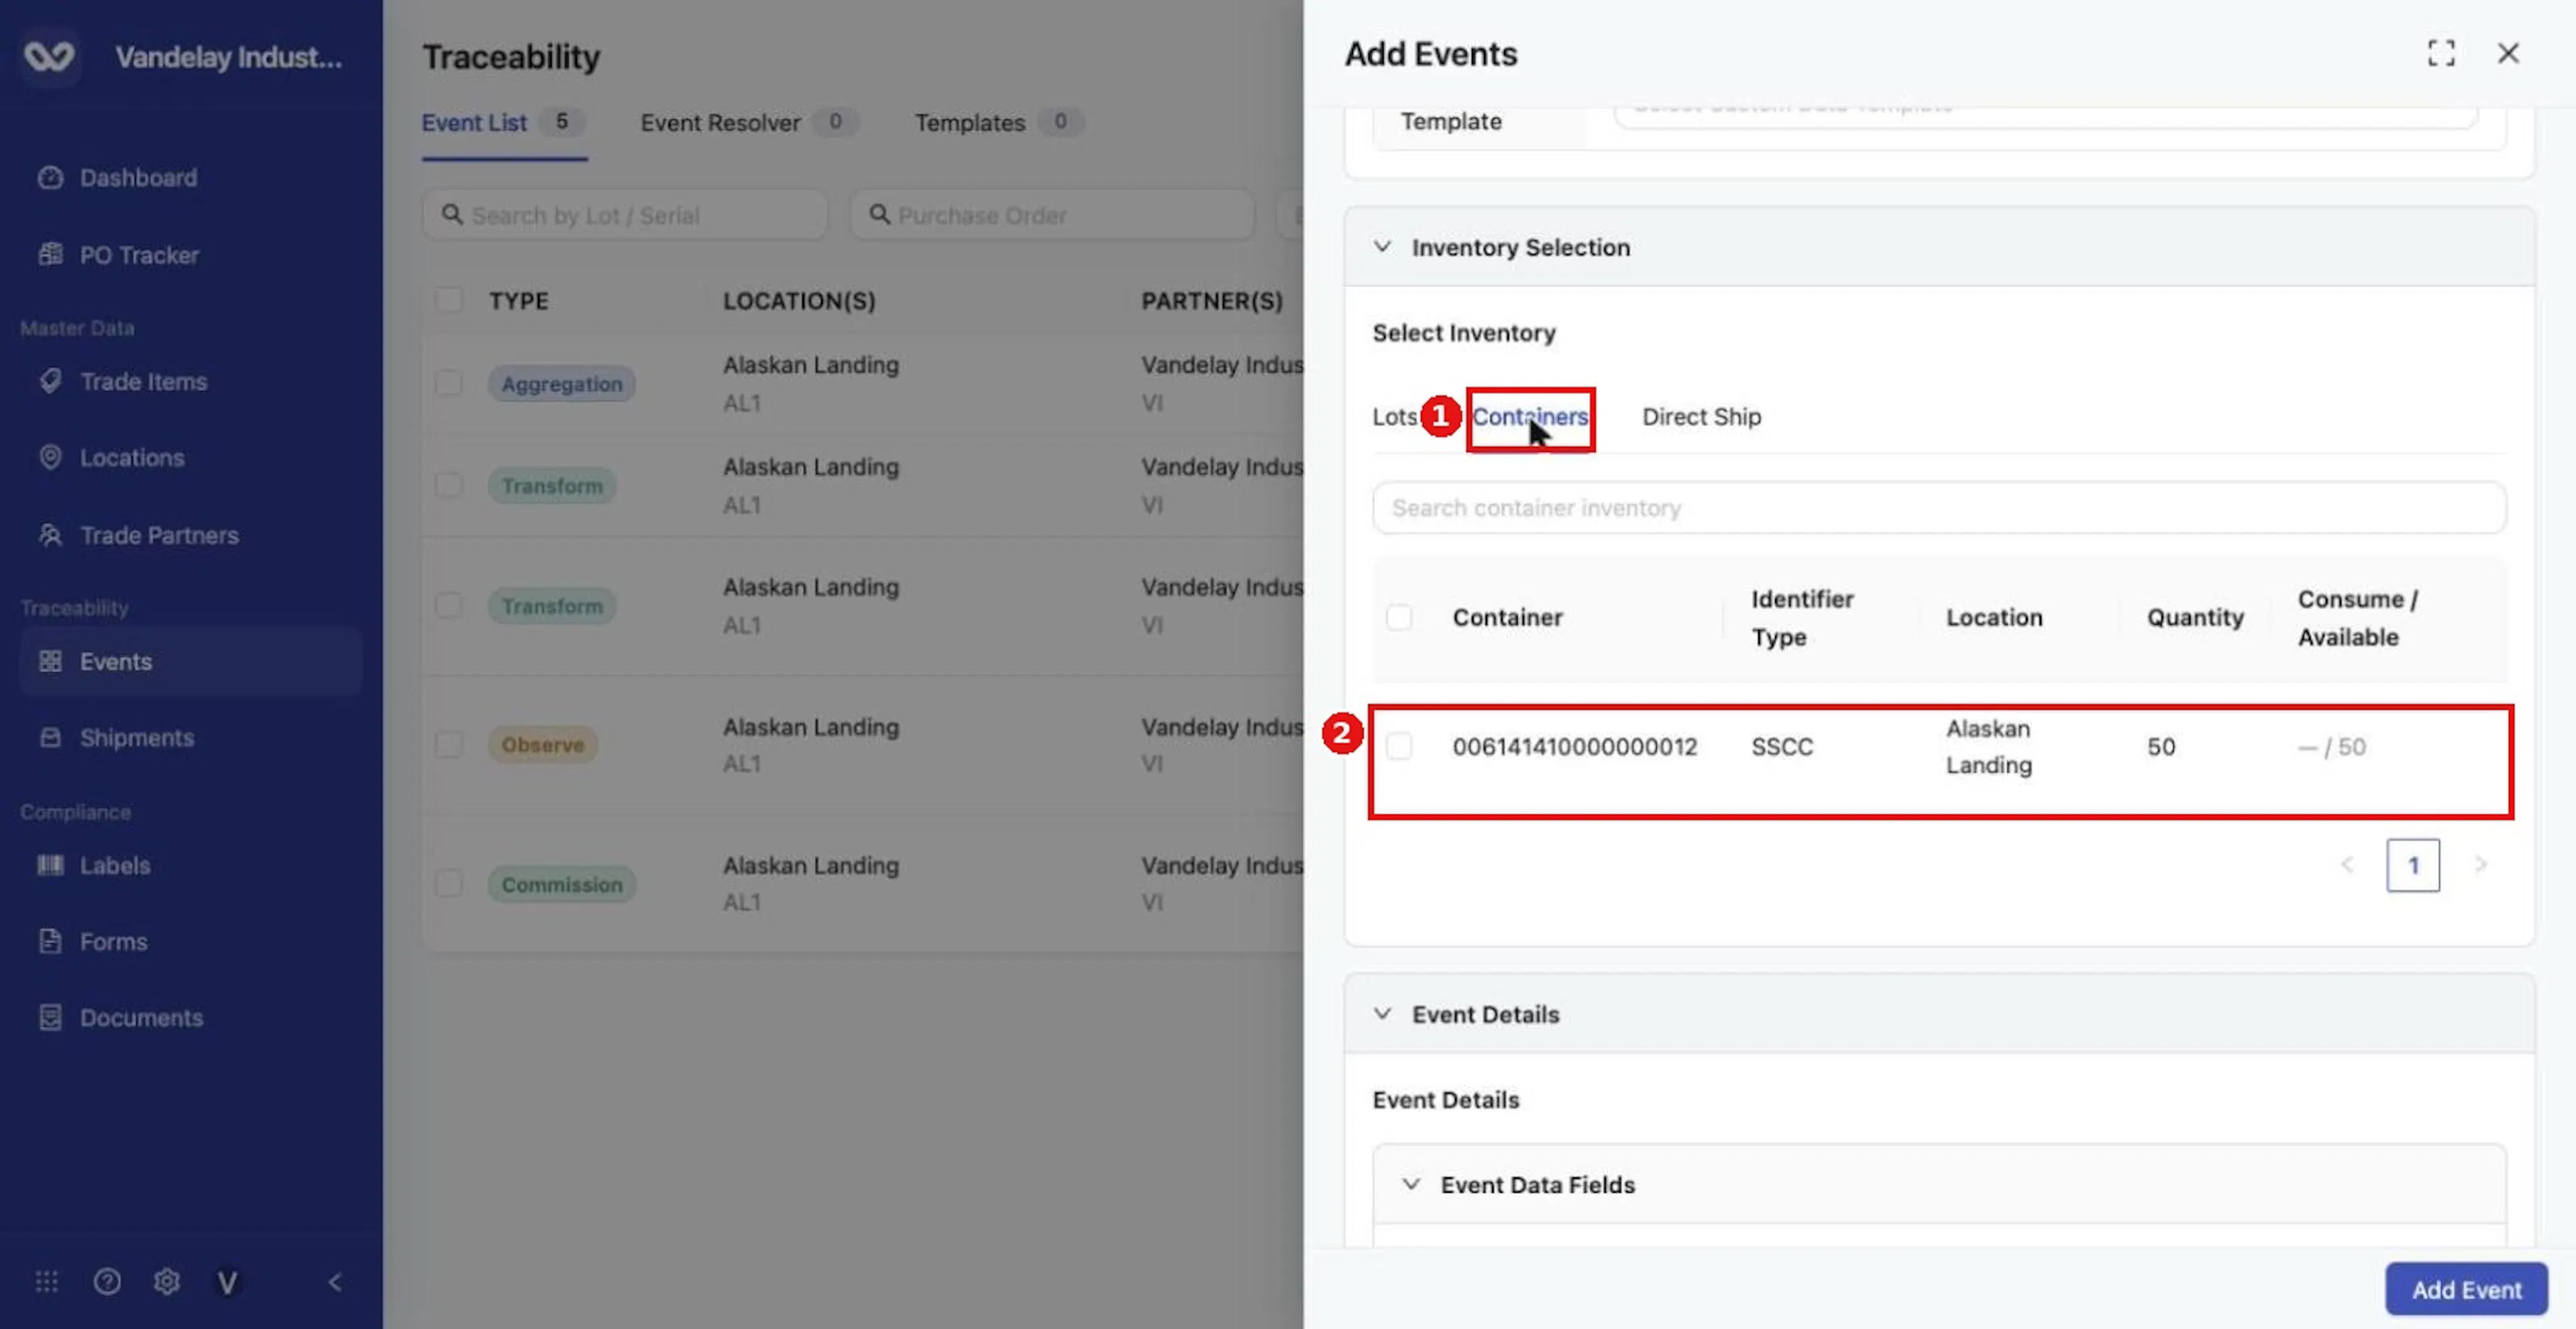The width and height of the screenshot is (2576, 1329).
Task: Click the Add Event button
Action: point(2466,1289)
